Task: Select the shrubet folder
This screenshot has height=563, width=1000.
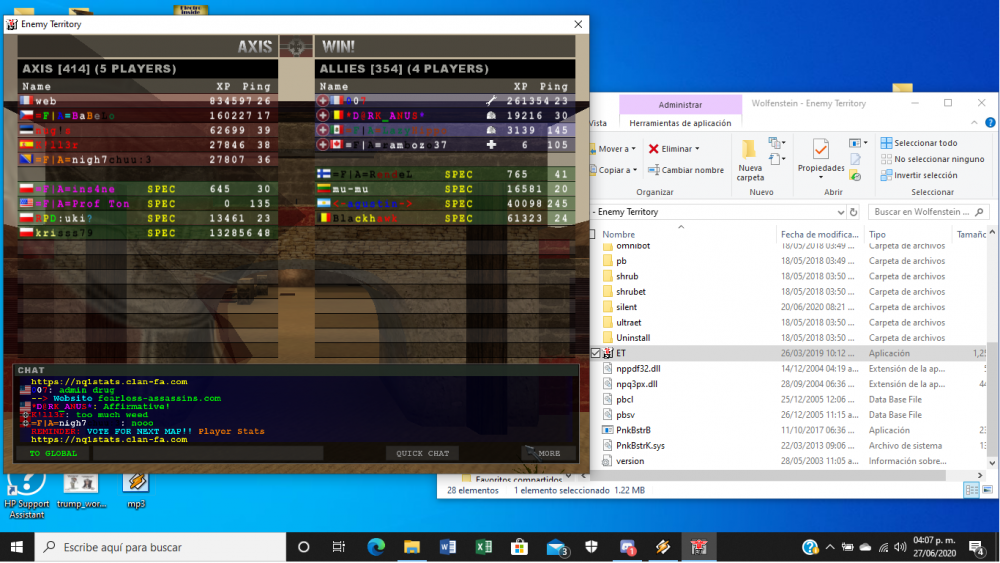Action: point(631,291)
